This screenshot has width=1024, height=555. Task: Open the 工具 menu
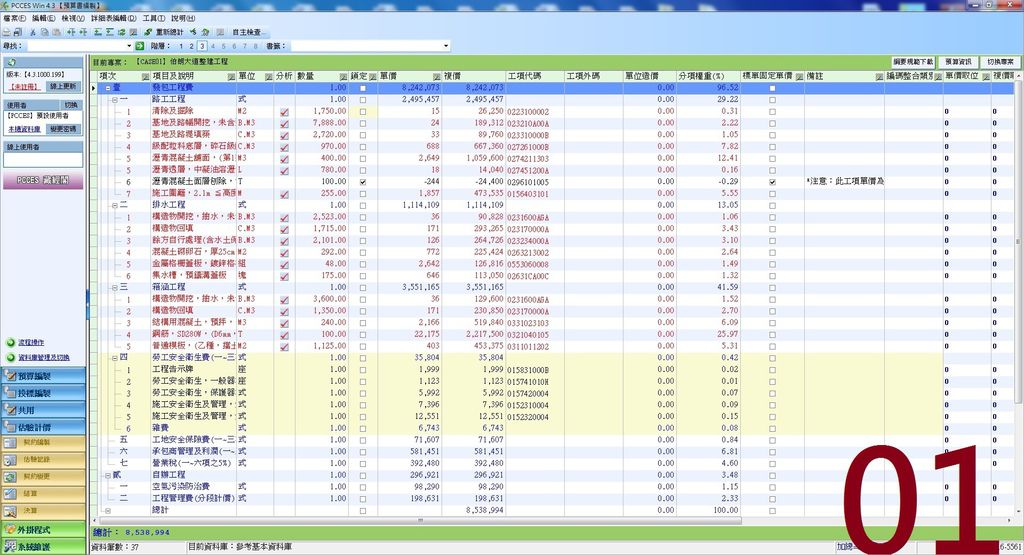coord(153,18)
